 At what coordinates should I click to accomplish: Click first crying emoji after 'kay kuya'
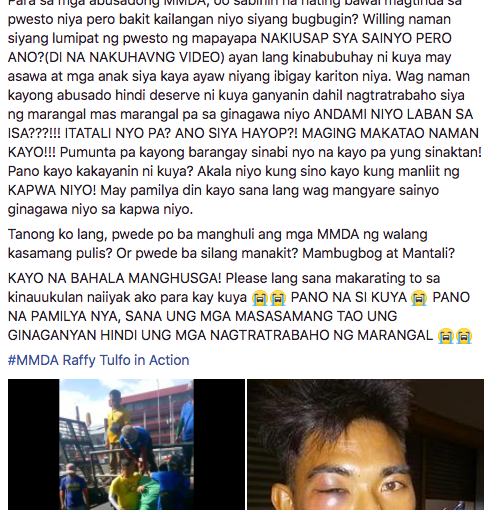(260, 298)
